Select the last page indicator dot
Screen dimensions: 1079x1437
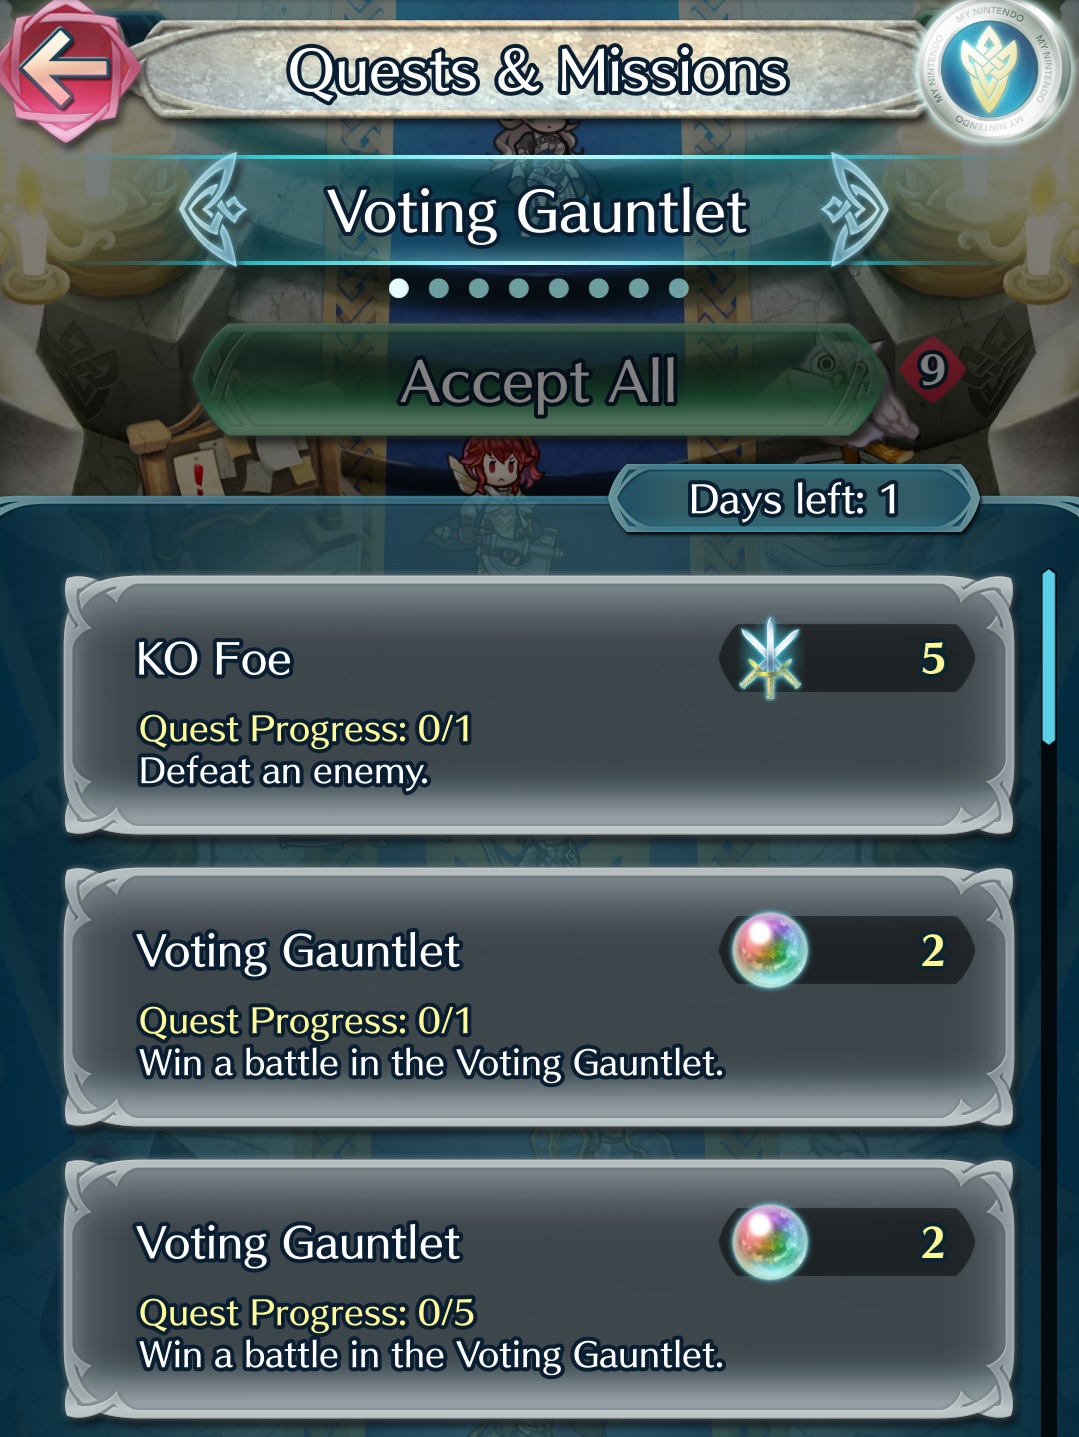point(679,288)
